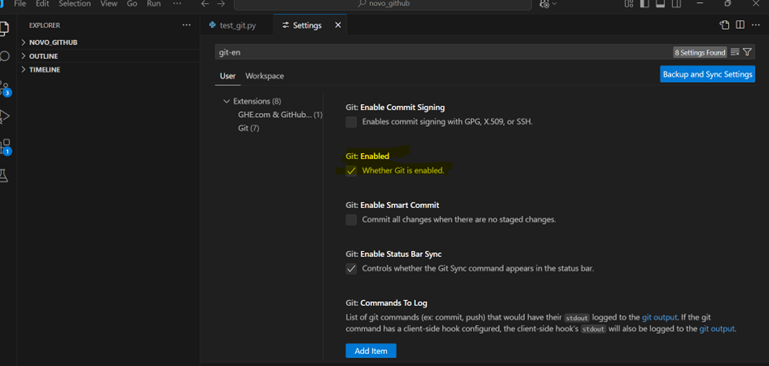Click the Explorer panel more actions ellipsis
This screenshot has width=769, height=366.
(x=186, y=25)
